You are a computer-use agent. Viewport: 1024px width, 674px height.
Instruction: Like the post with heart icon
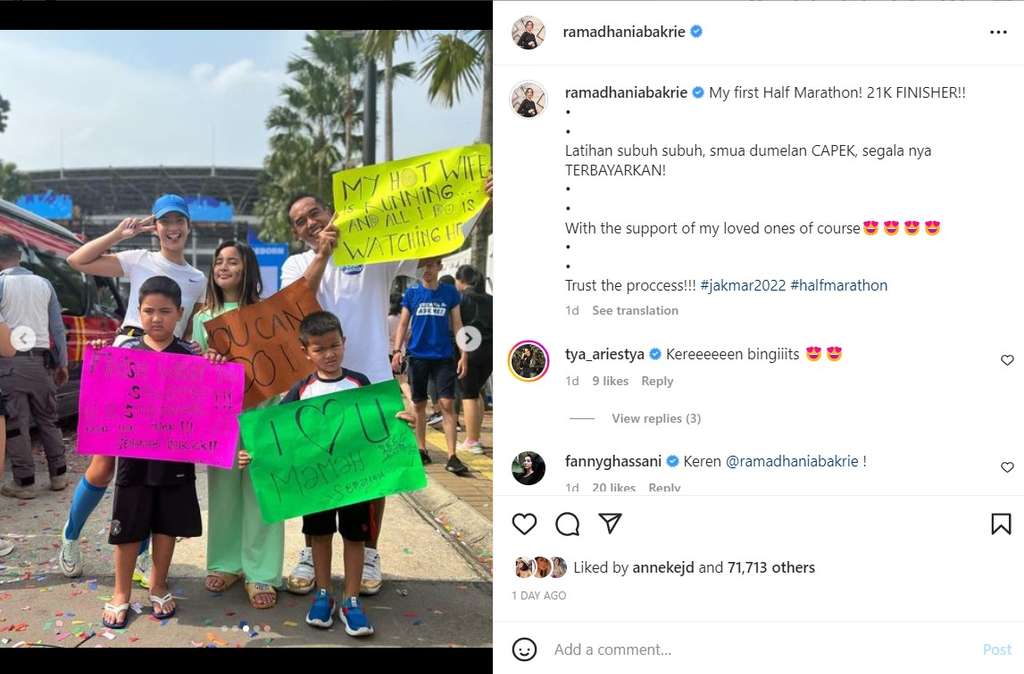pyautogui.click(x=524, y=524)
